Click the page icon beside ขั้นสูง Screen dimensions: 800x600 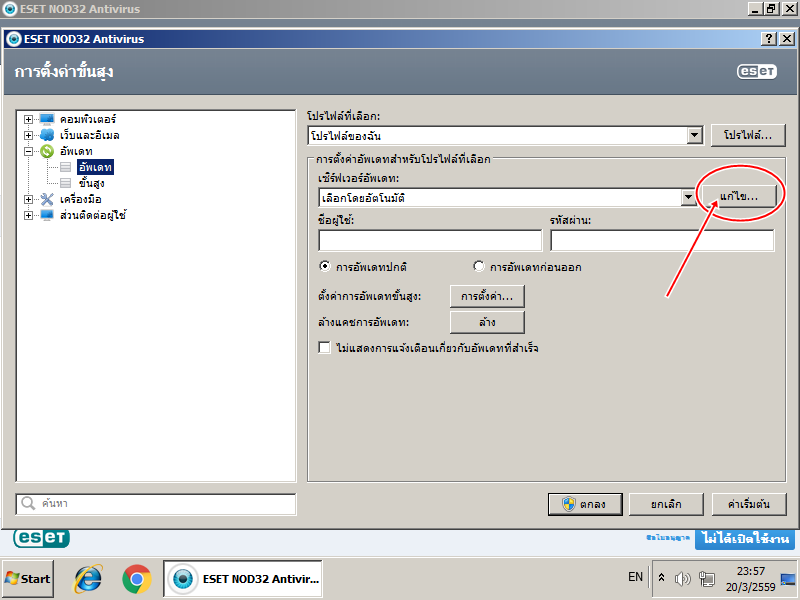coord(65,183)
